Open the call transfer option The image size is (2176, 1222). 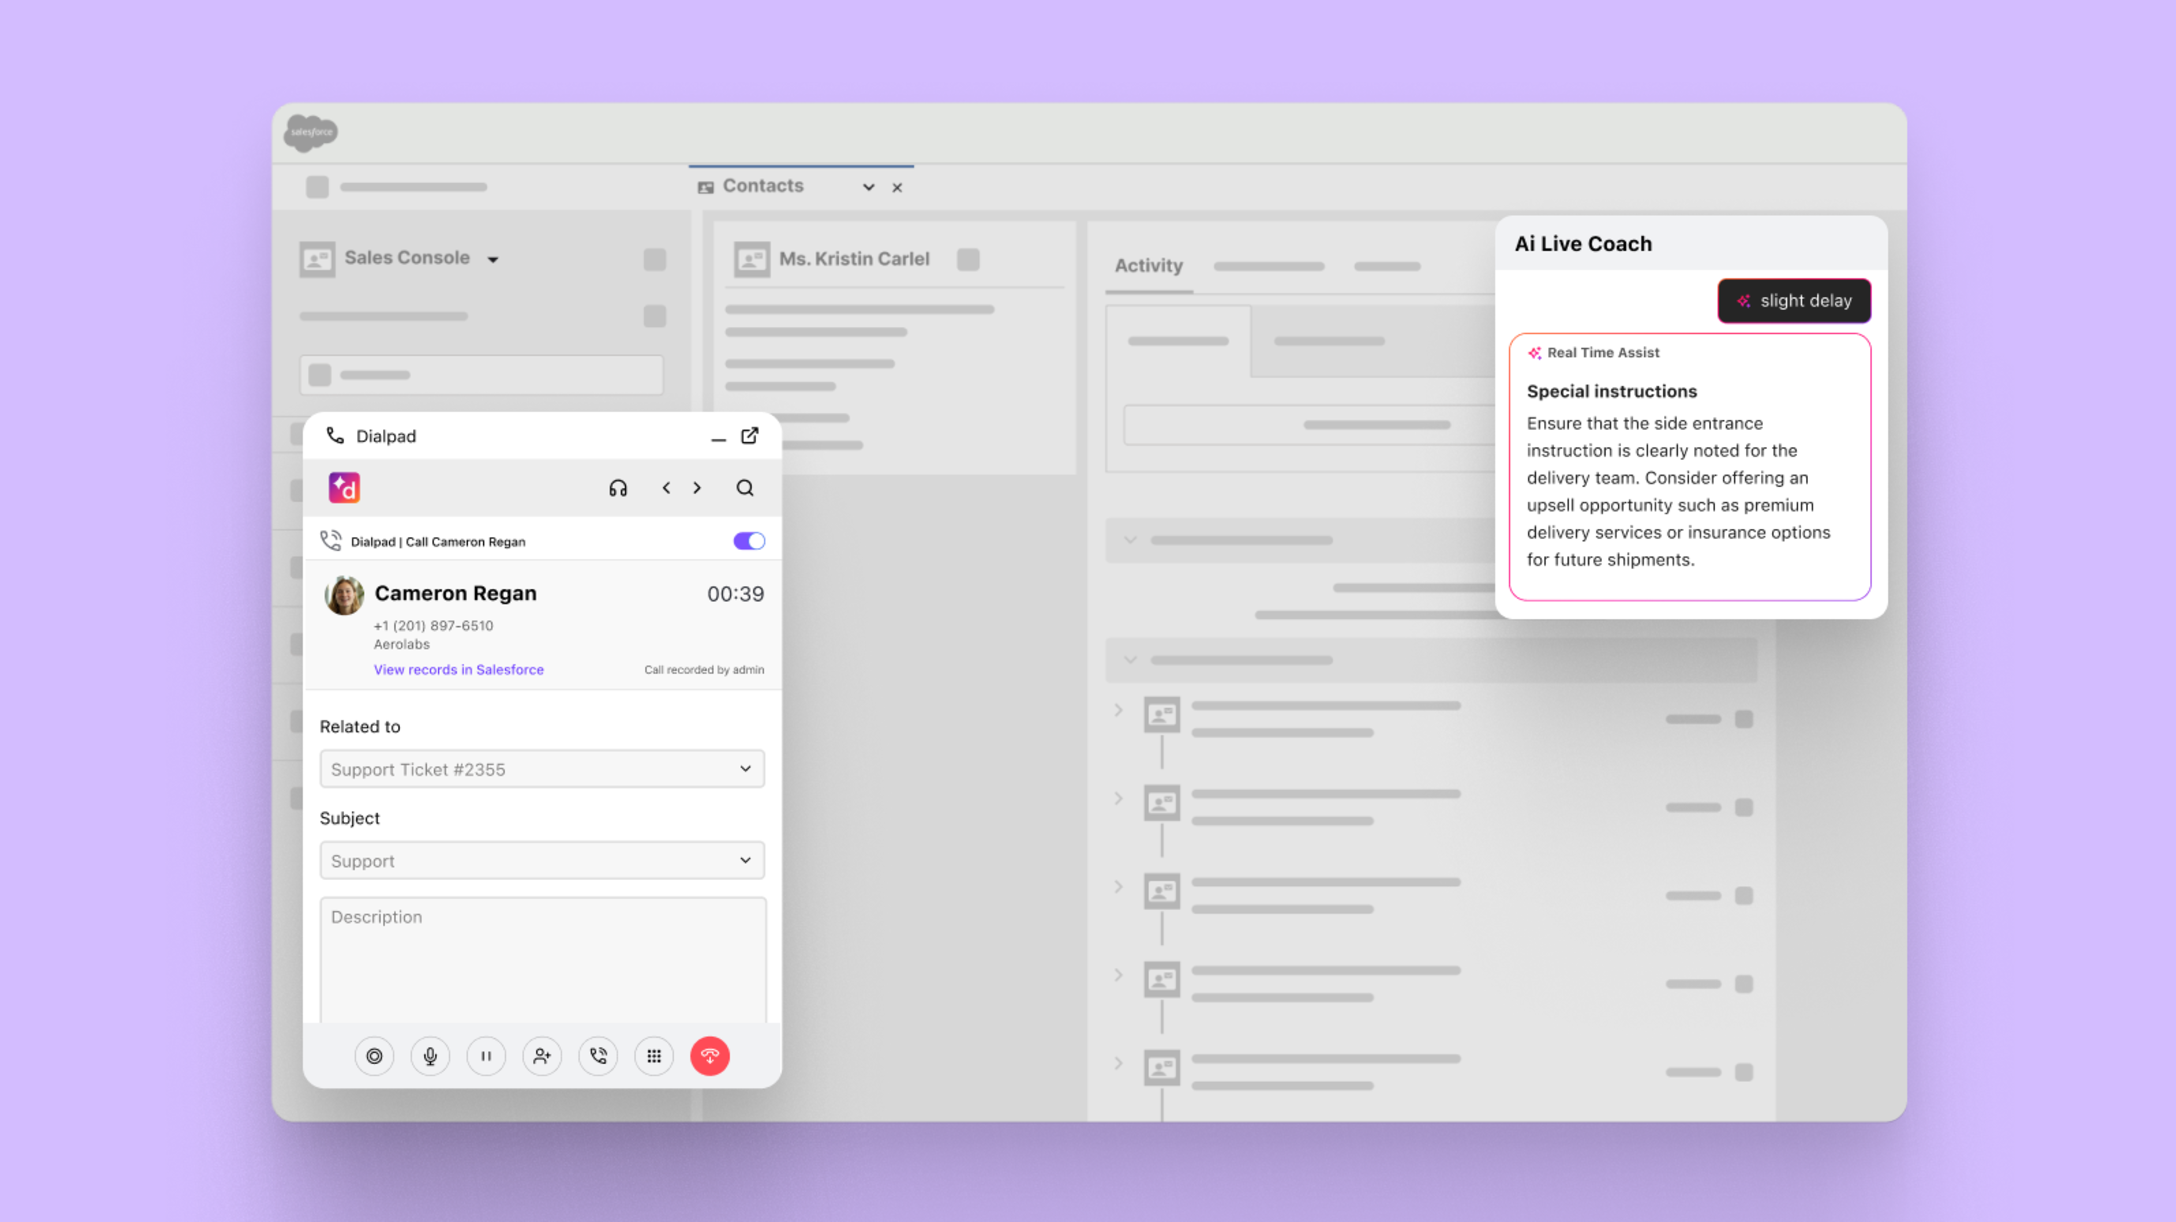pyautogui.click(x=598, y=1056)
